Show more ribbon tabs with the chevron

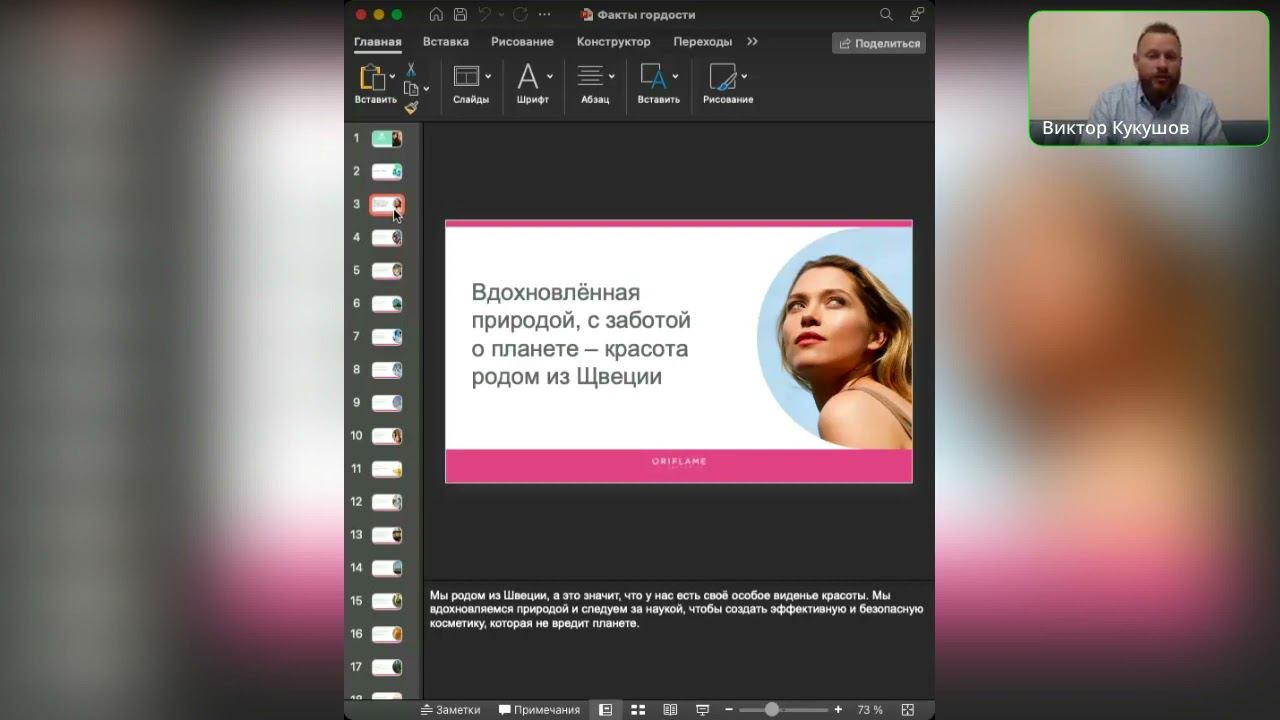coord(752,42)
